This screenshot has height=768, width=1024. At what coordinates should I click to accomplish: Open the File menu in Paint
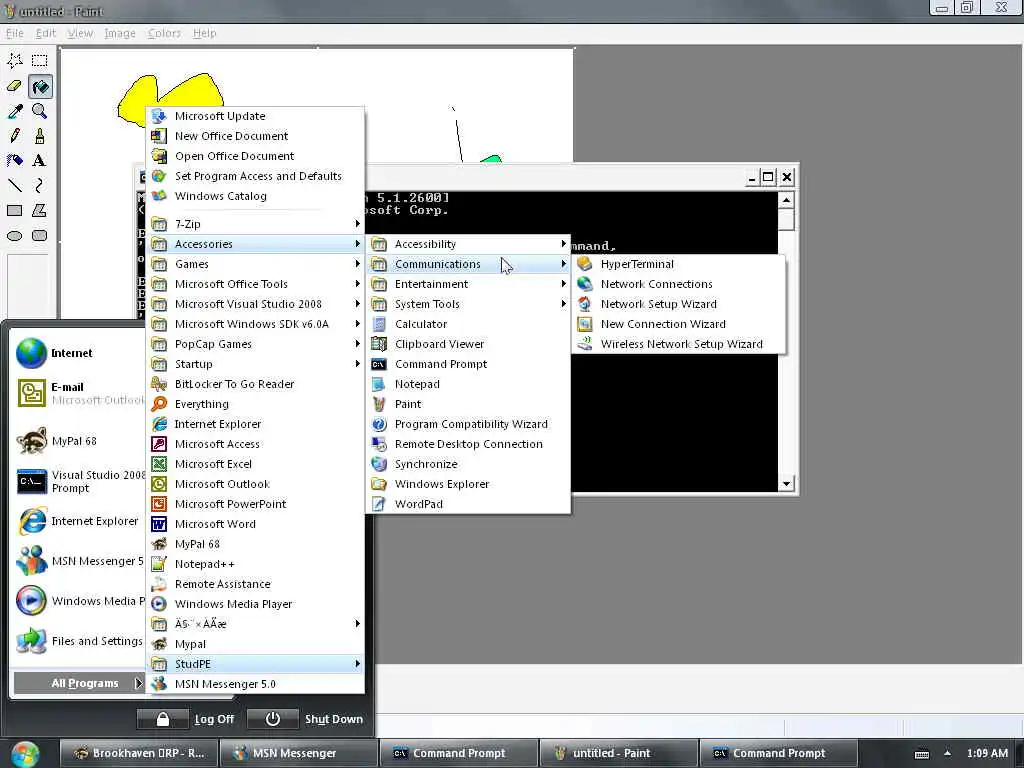(x=14, y=33)
